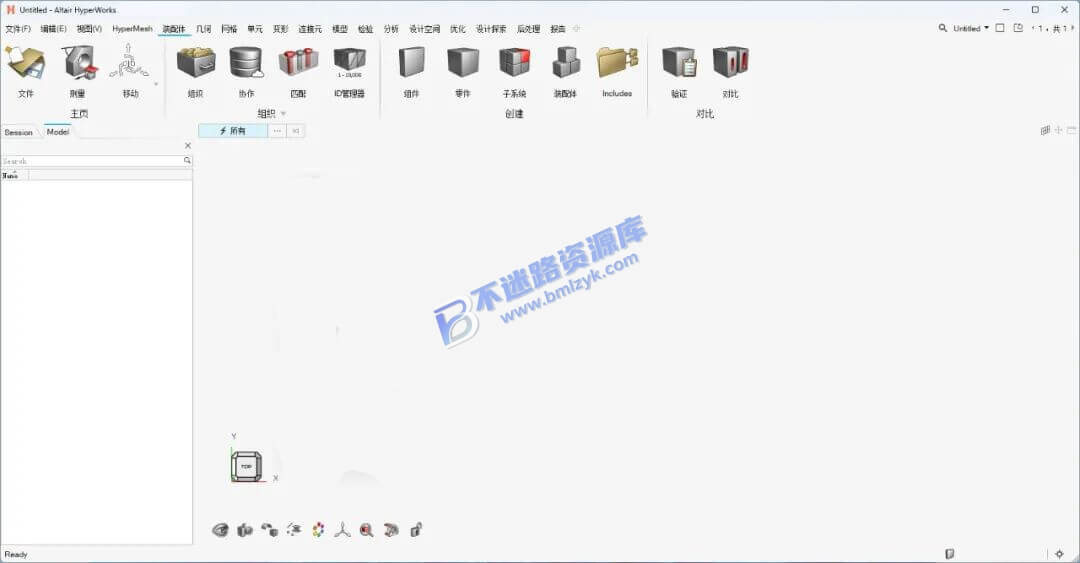Open the 对比 (Compare) tool icon

pos(731,63)
